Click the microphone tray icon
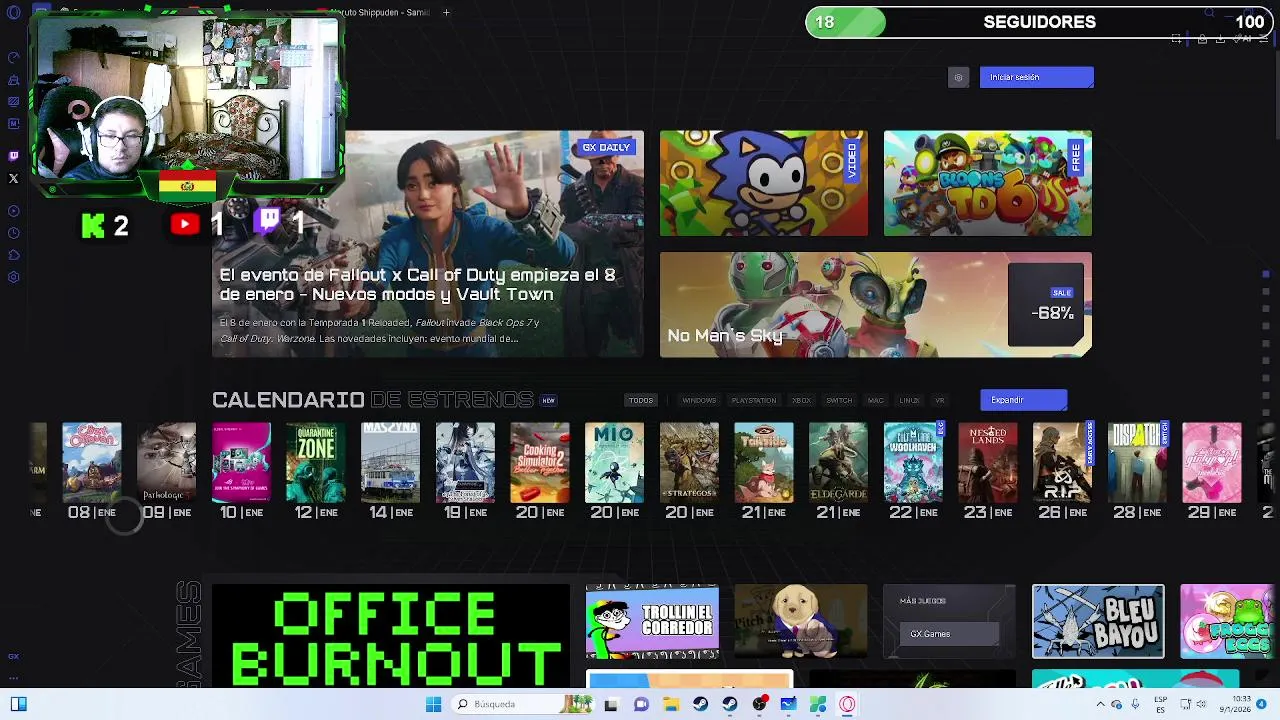The image size is (1280, 720). [1135, 704]
